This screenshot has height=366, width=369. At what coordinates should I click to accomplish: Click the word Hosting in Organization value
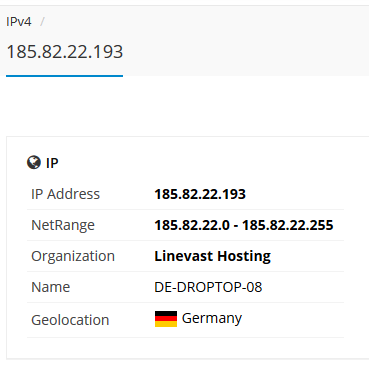pyautogui.click(x=244, y=257)
